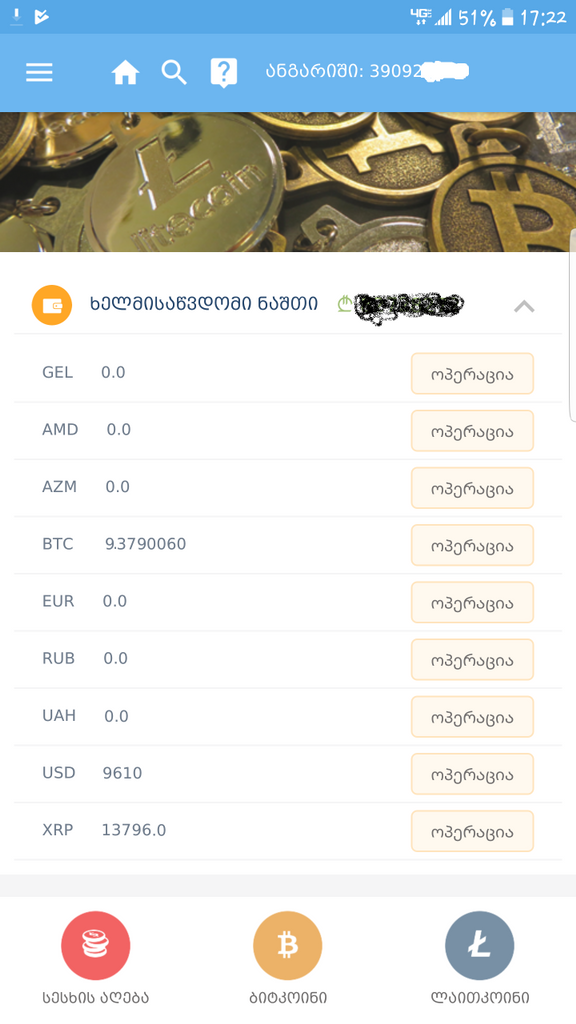Open the search function

click(174, 72)
